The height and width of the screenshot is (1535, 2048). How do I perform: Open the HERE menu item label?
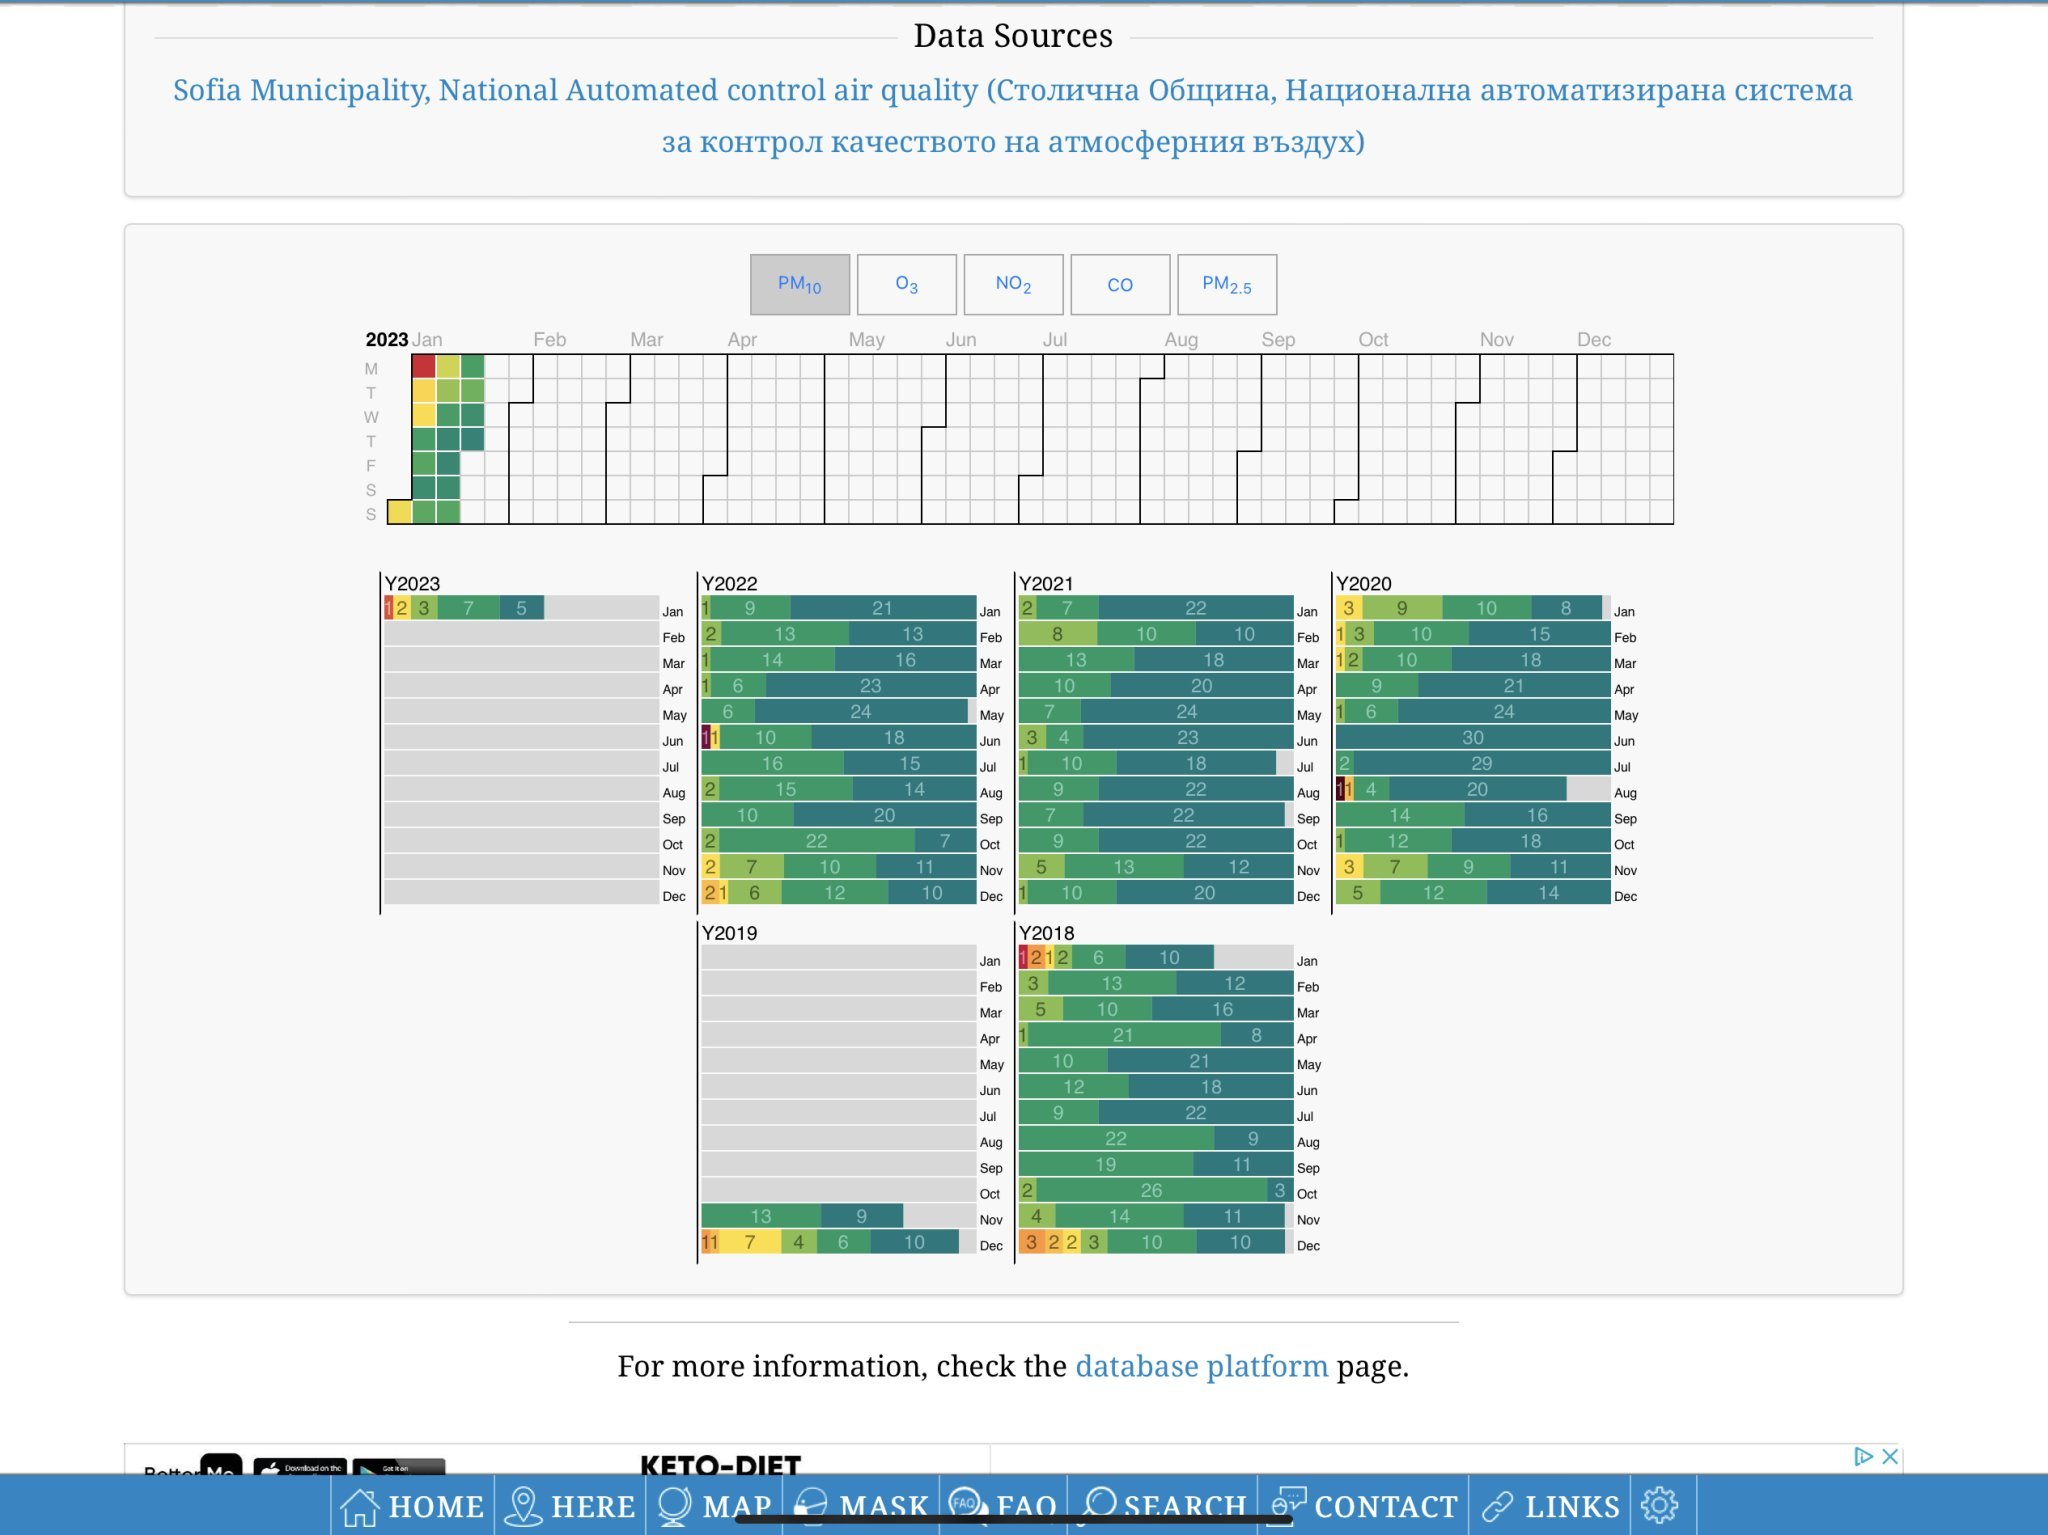tap(593, 1507)
